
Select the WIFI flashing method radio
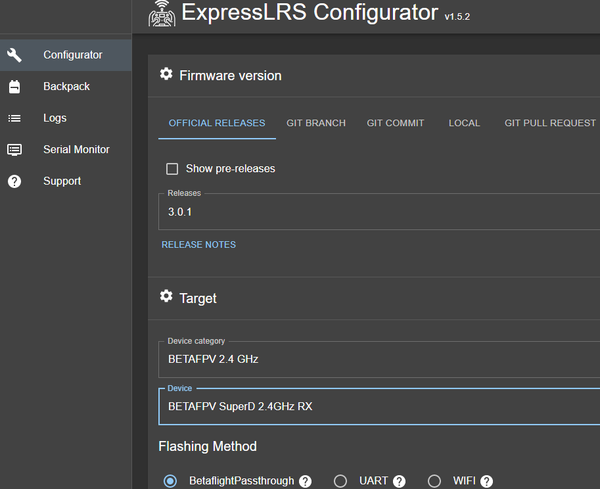coord(434,481)
